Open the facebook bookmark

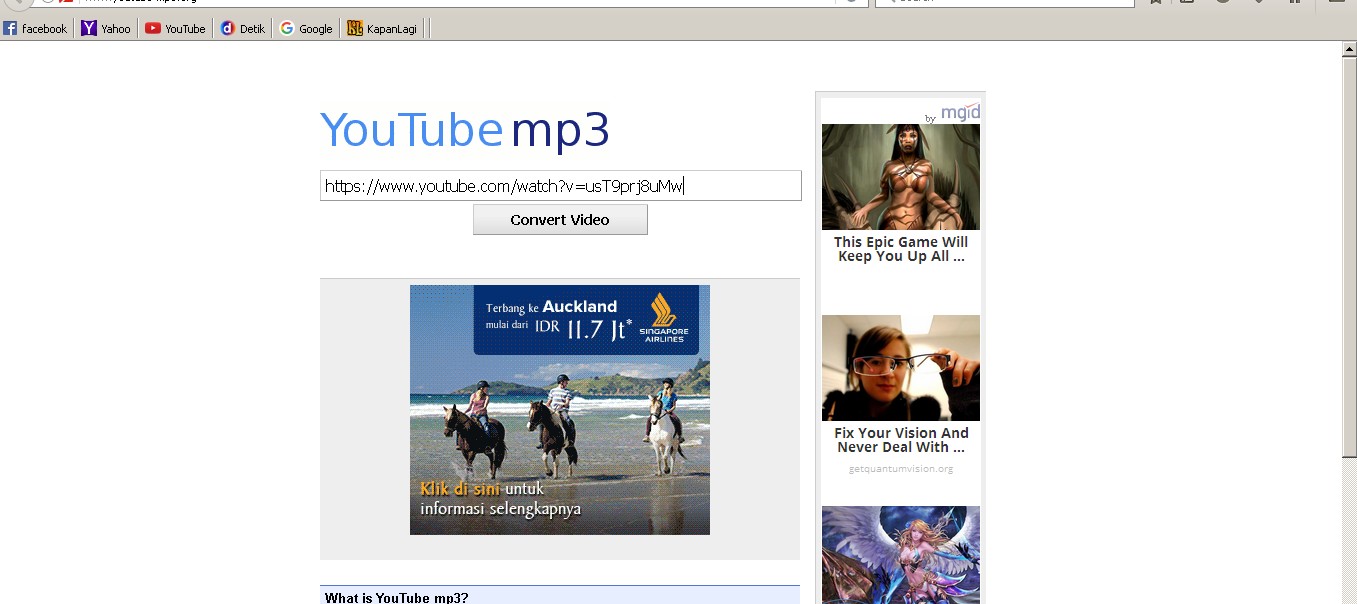pyautogui.click(x=36, y=28)
